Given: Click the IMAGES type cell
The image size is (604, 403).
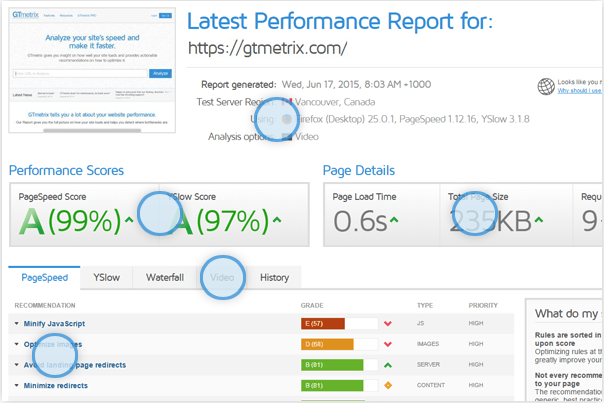Looking at the screenshot, I should [x=428, y=344].
